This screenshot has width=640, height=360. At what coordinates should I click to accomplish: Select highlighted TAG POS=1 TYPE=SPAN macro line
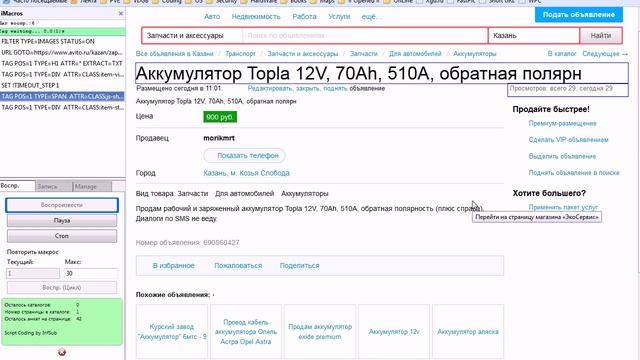(x=62, y=97)
